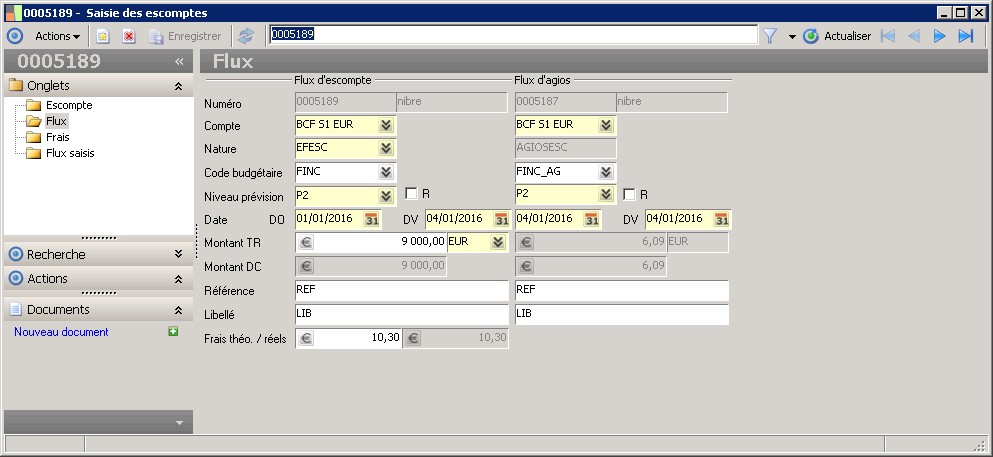This screenshot has height=457, width=993.
Task: Click the filter funnel icon
Action: point(769,36)
